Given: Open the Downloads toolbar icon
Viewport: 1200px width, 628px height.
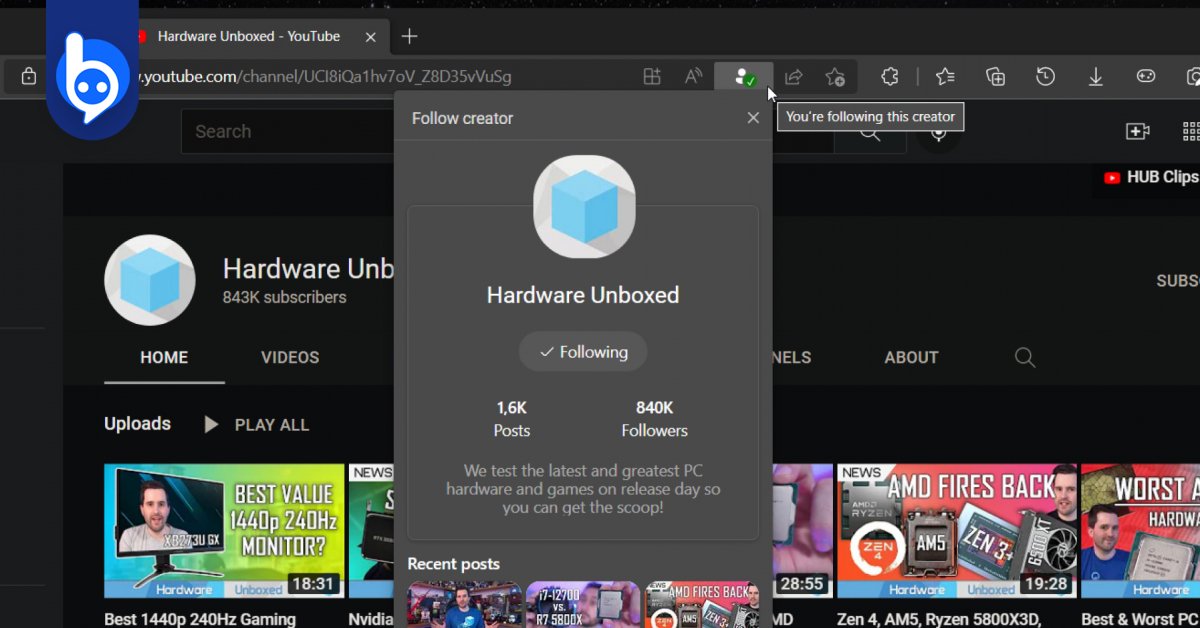Looking at the screenshot, I should click(x=1096, y=77).
